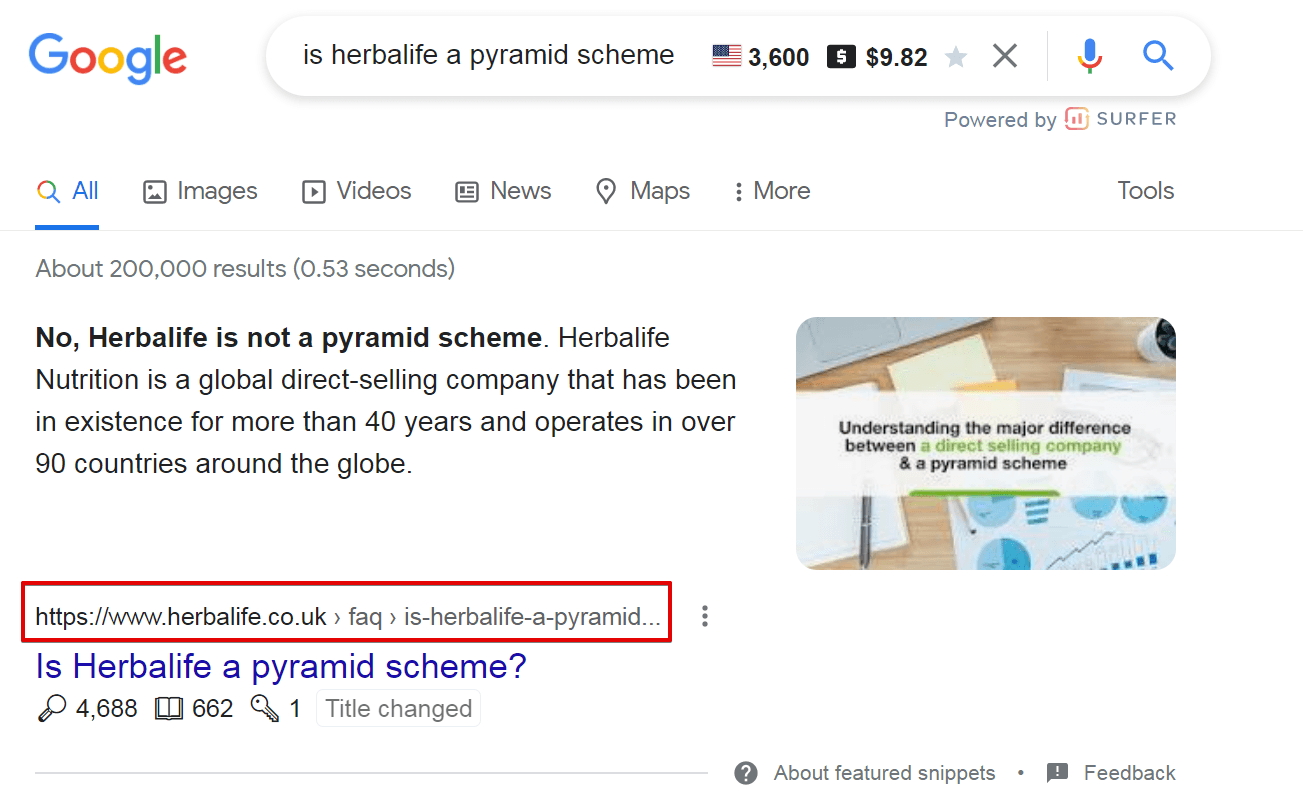Switch to the Images tab

coord(200,191)
